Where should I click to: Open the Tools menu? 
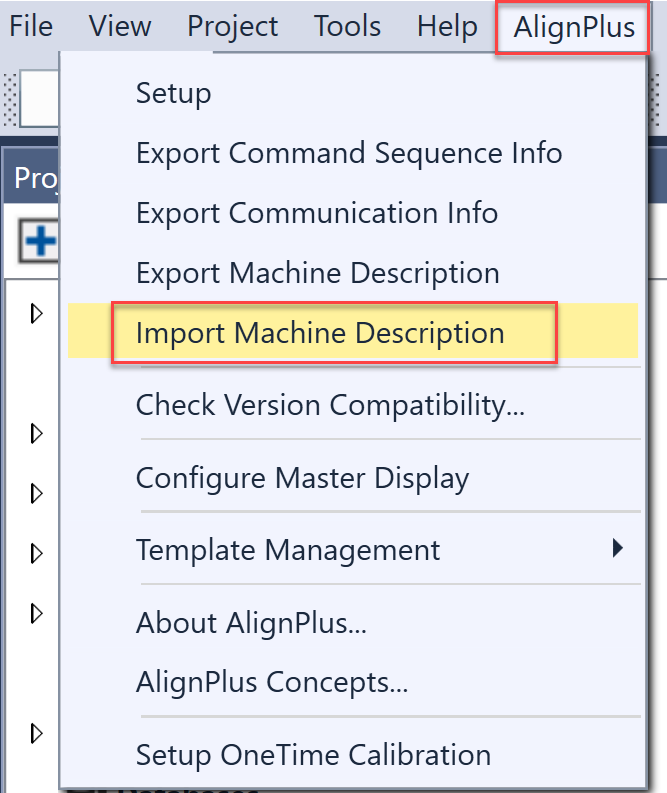click(x=347, y=27)
